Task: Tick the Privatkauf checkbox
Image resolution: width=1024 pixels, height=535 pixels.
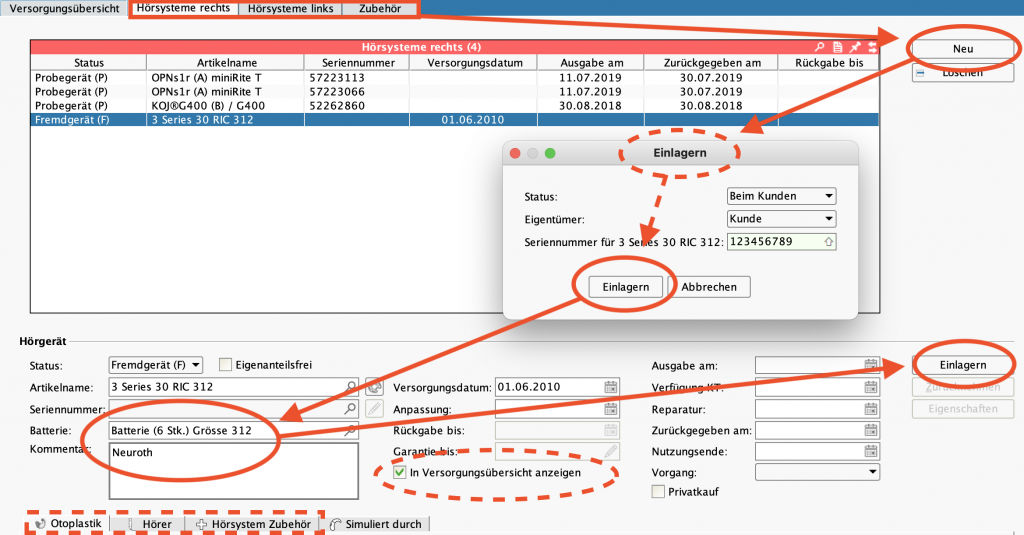Action: click(657, 492)
